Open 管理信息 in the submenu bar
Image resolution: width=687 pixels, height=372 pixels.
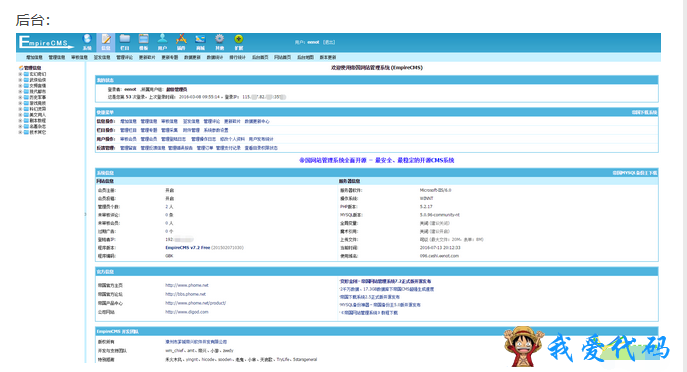[x=57, y=57]
